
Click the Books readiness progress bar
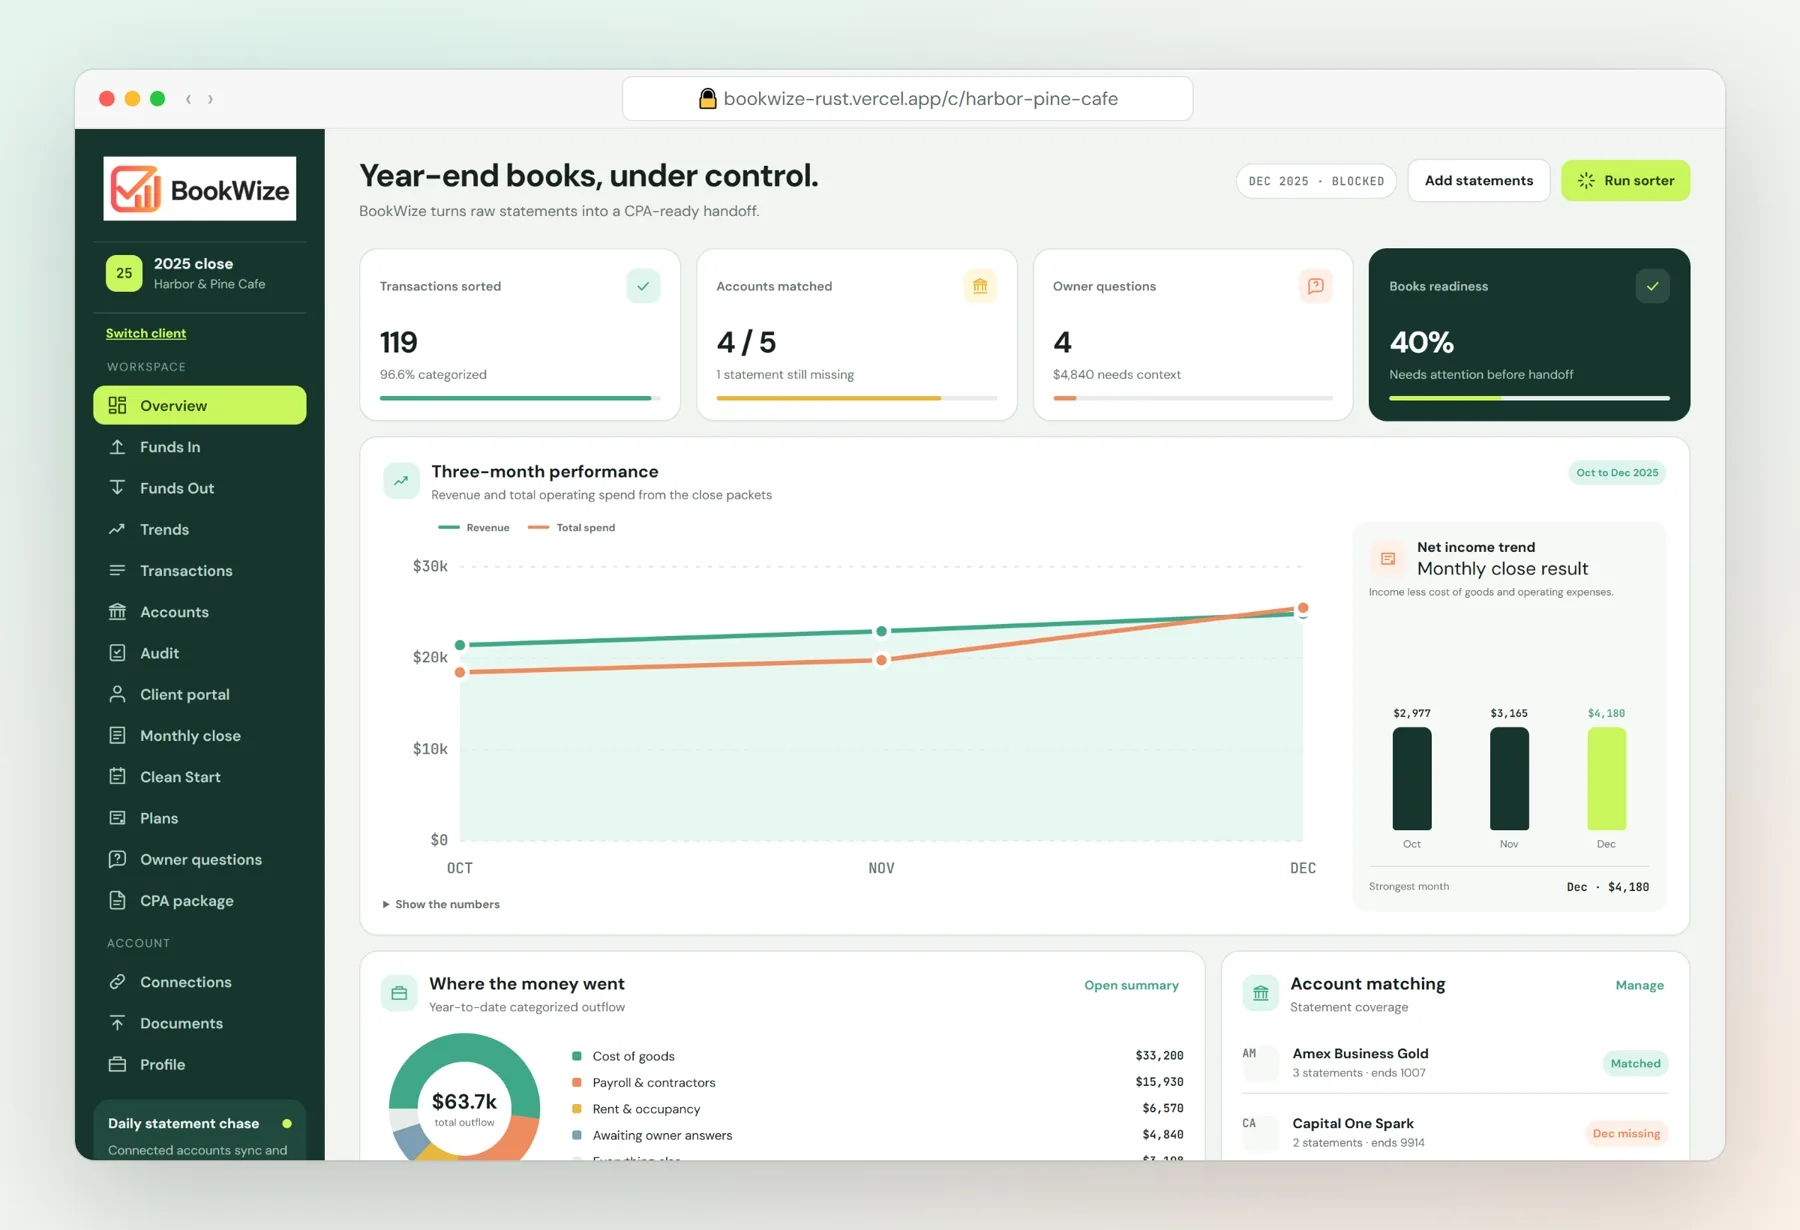1529,398
